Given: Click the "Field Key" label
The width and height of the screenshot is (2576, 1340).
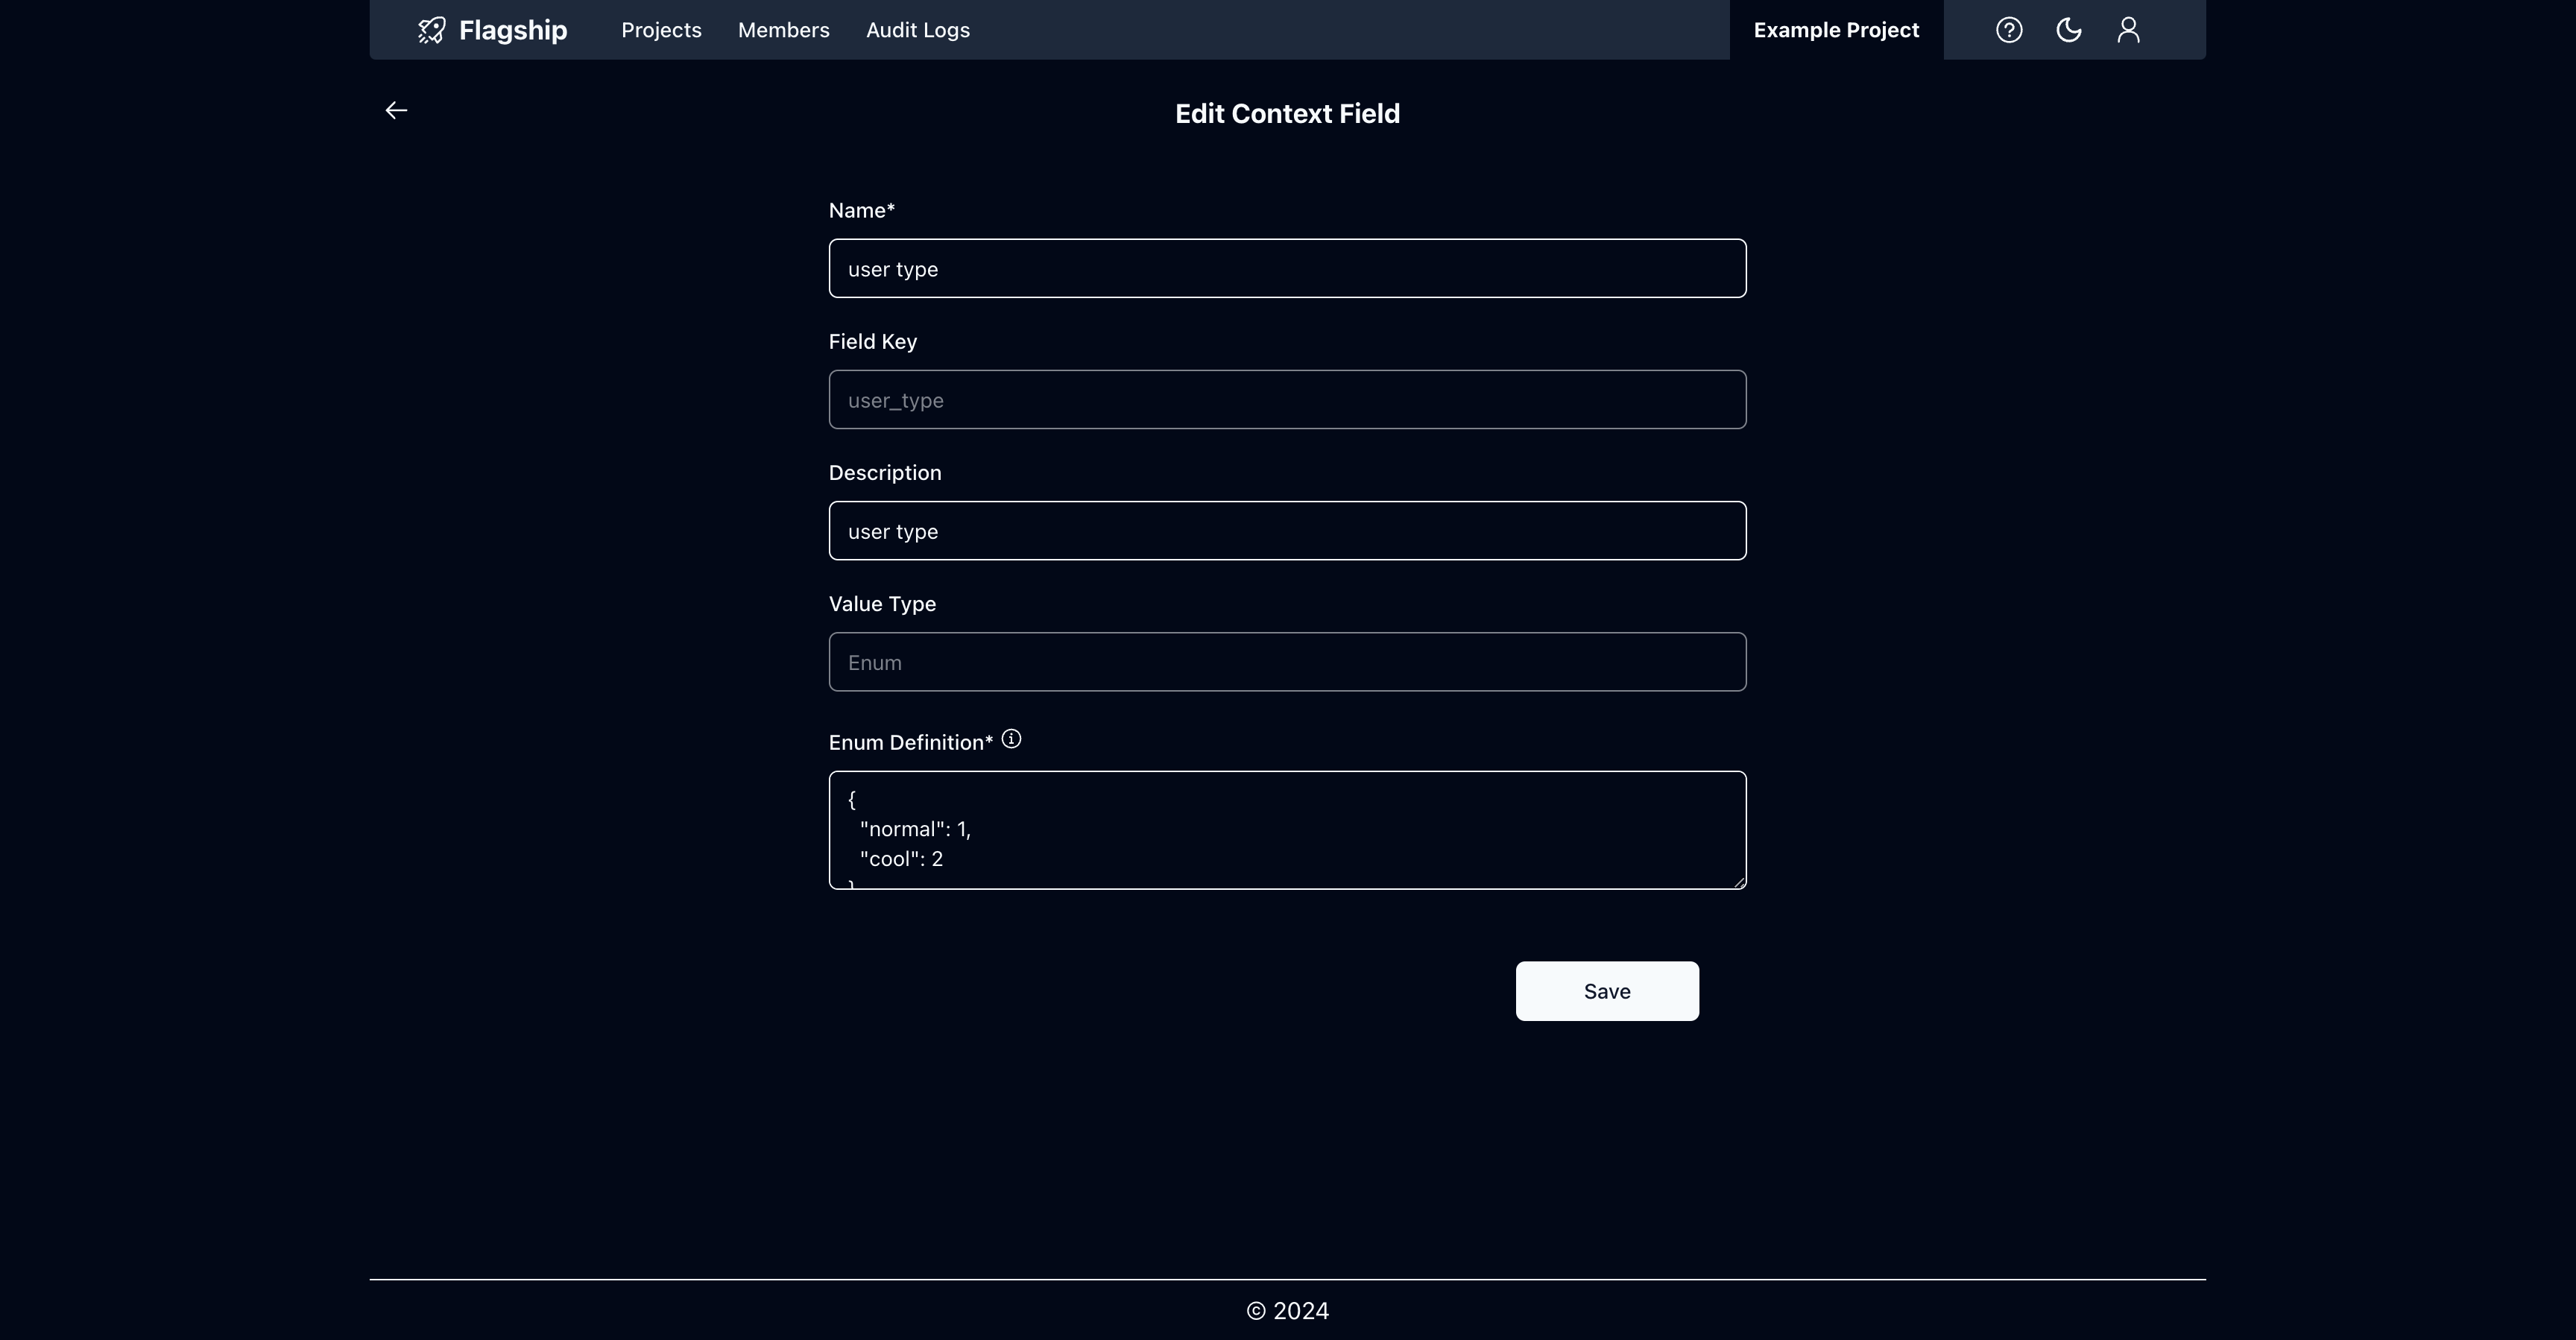Looking at the screenshot, I should 873,342.
